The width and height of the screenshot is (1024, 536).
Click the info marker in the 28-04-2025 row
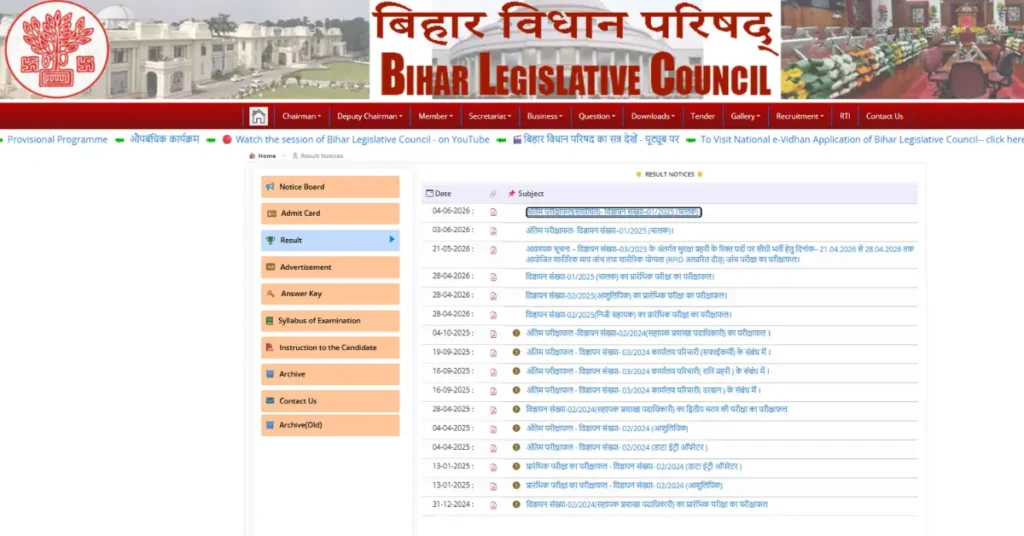point(516,409)
